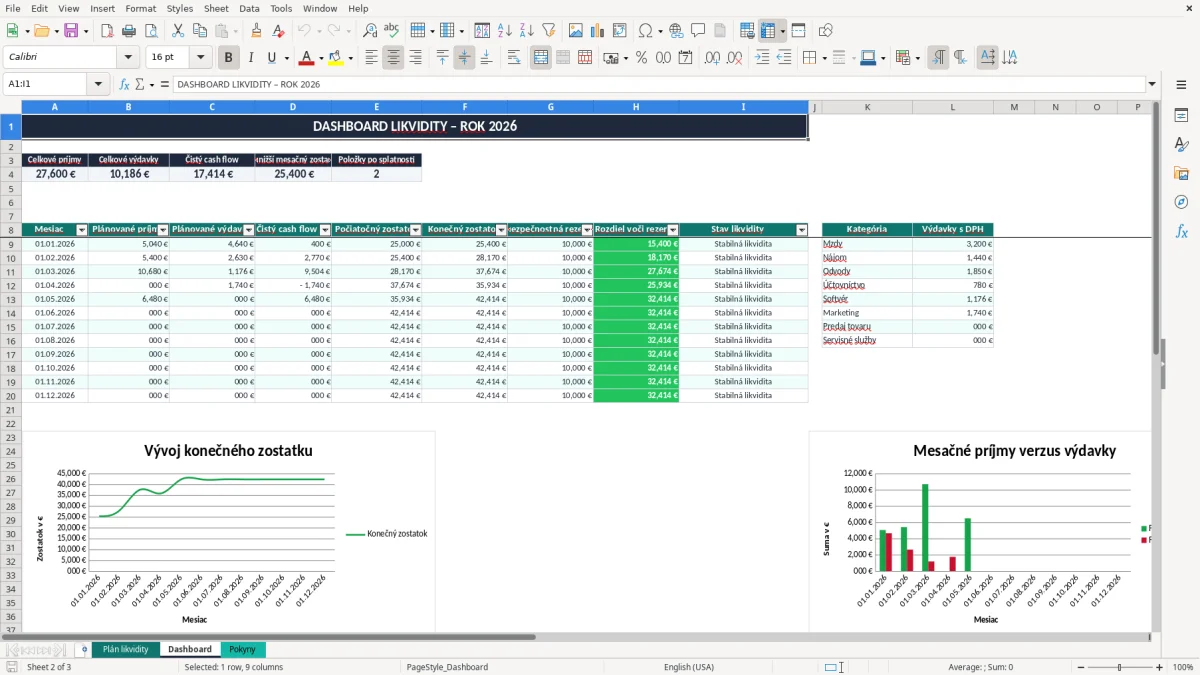
Task: Click column H header
Action: 636,107
